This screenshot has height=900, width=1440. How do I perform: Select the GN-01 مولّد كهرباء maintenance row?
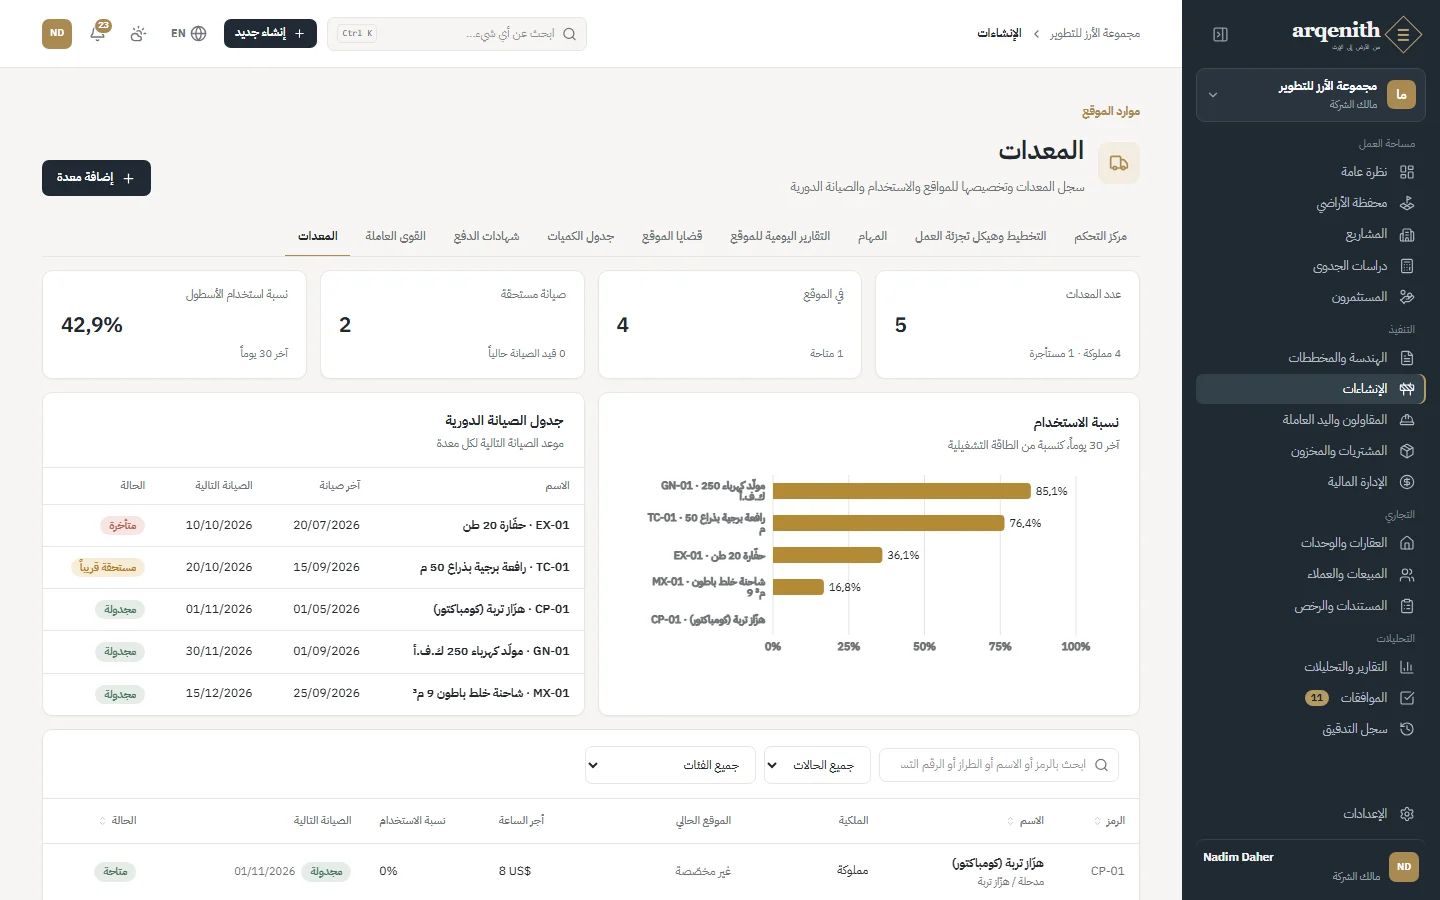(314, 652)
